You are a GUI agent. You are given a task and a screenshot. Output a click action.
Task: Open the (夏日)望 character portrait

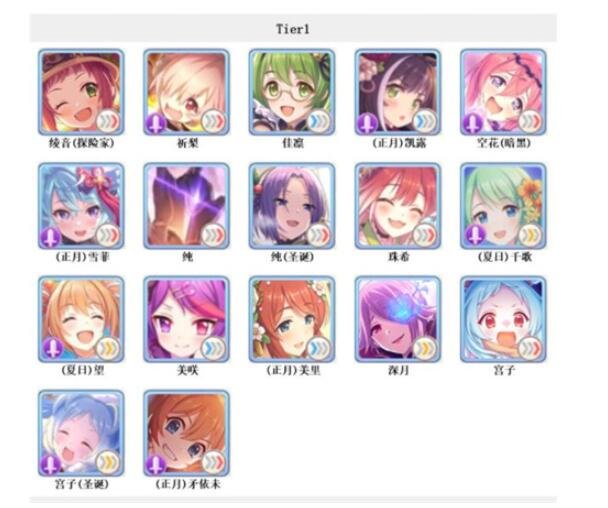[x=81, y=320]
